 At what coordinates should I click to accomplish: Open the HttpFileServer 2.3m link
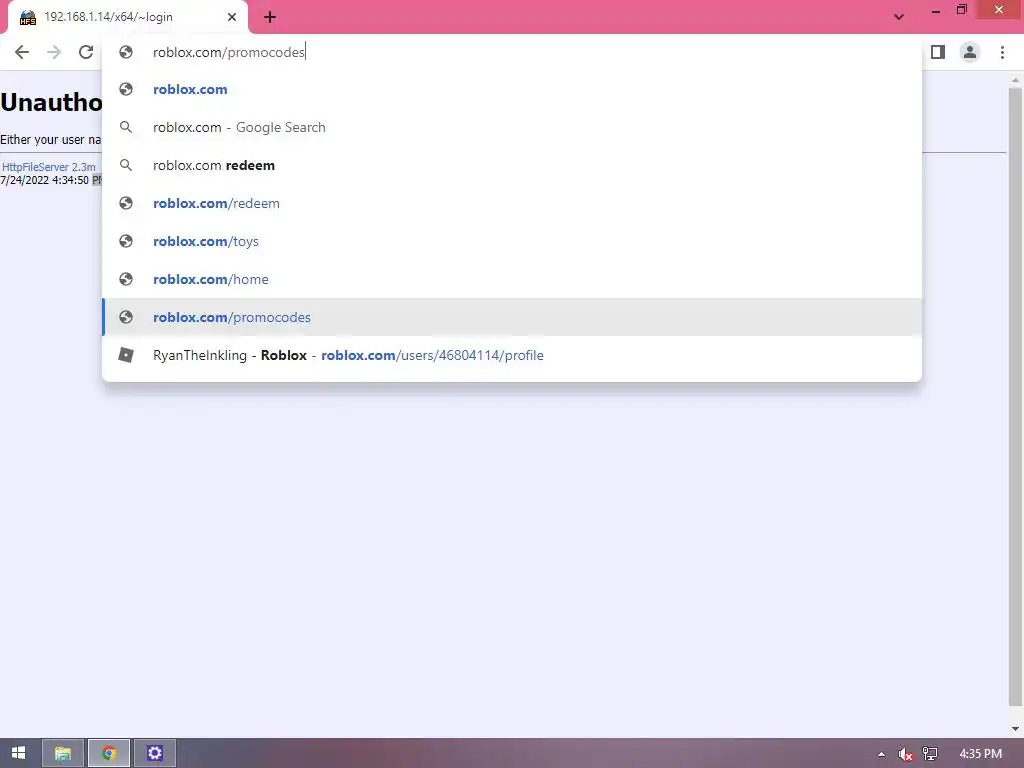pyautogui.click(x=48, y=167)
